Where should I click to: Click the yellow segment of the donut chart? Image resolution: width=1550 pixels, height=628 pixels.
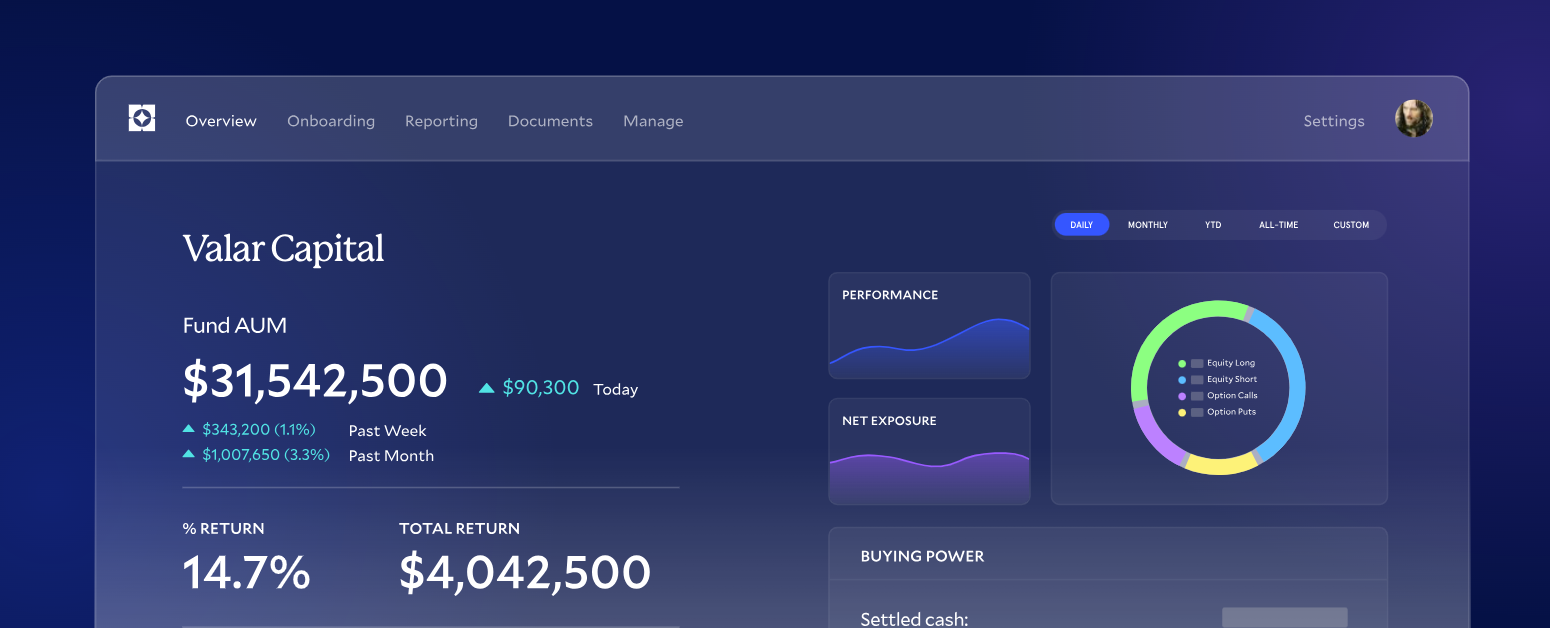click(1219, 463)
